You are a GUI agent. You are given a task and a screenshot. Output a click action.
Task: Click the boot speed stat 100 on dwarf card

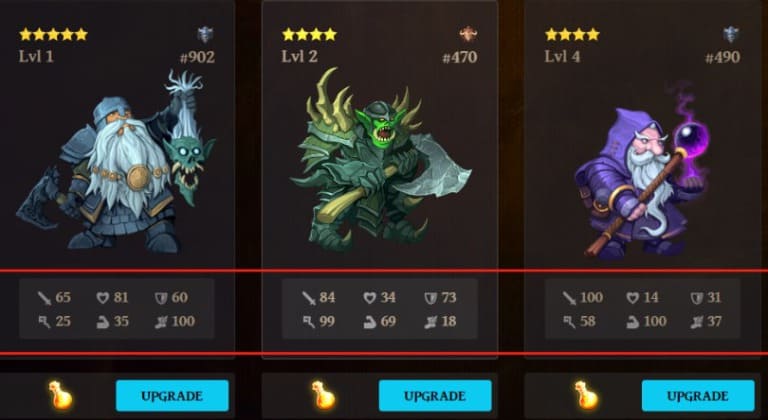175,321
